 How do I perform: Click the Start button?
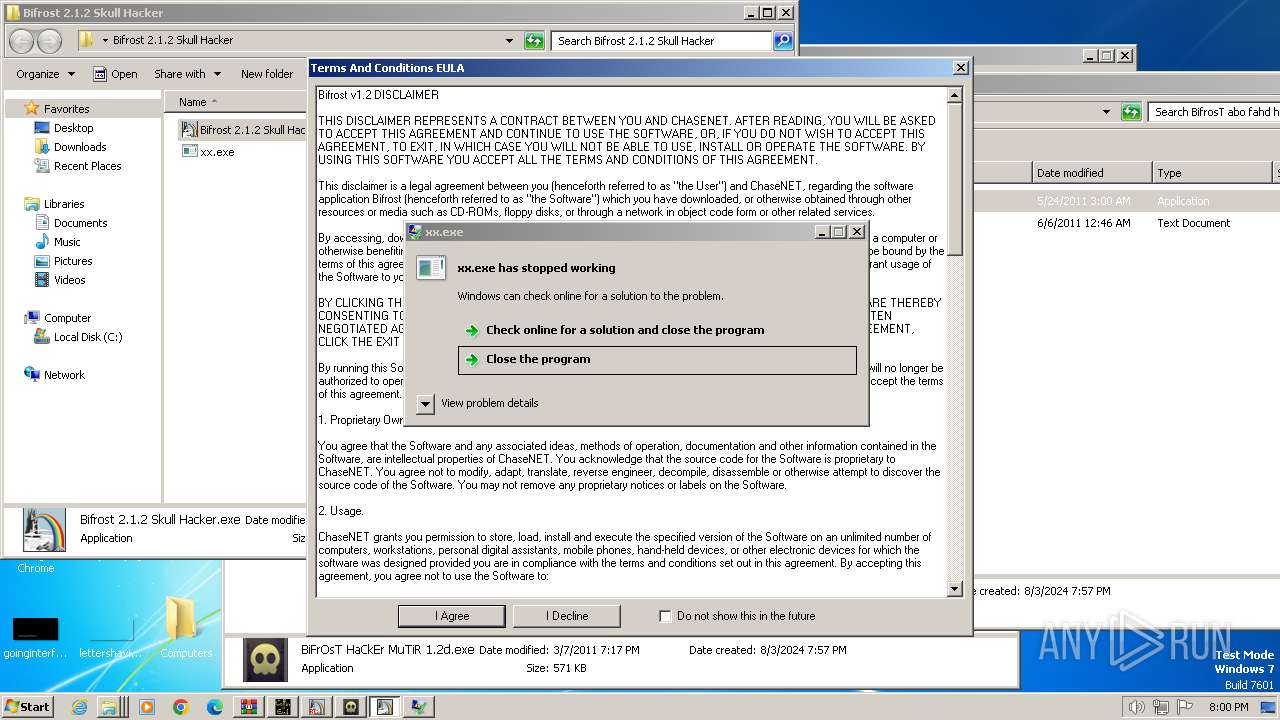point(28,707)
